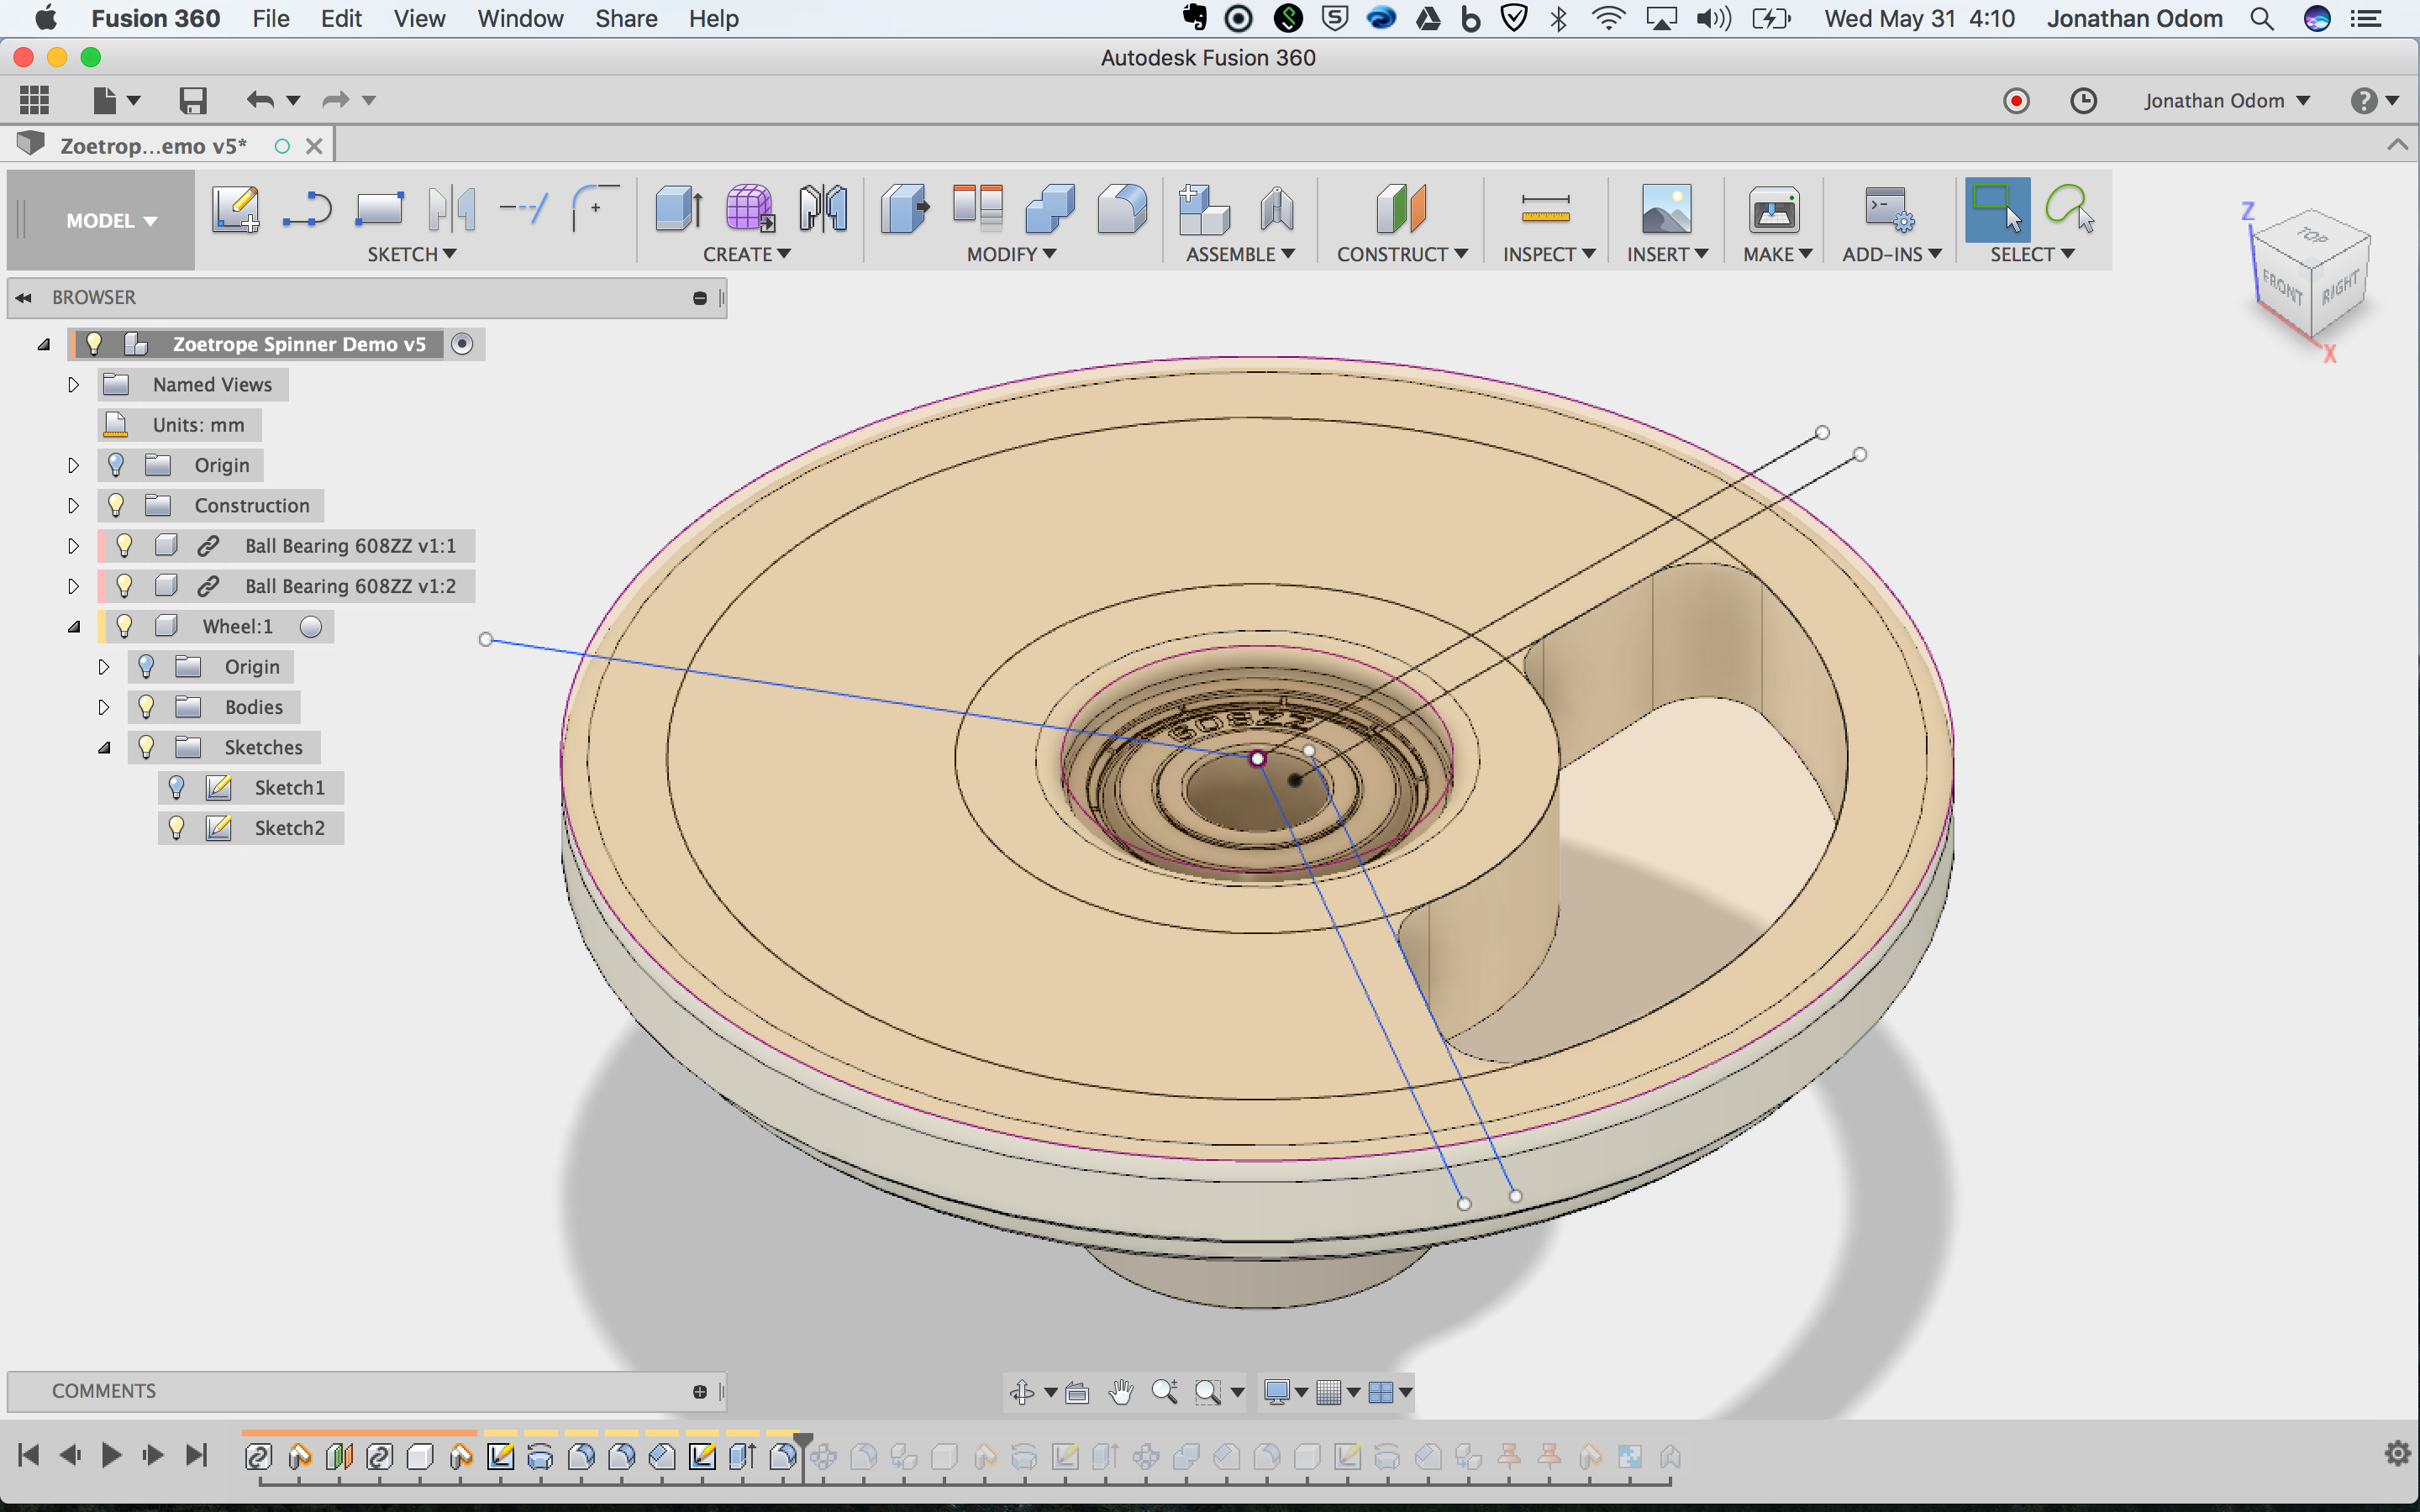Select the Extrude tool in Create

[678, 209]
